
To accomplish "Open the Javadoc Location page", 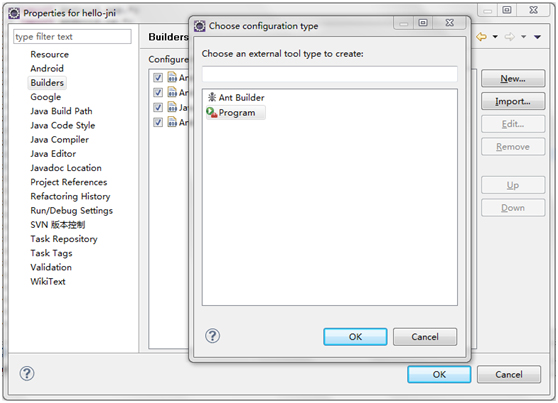I will (x=66, y=168).
